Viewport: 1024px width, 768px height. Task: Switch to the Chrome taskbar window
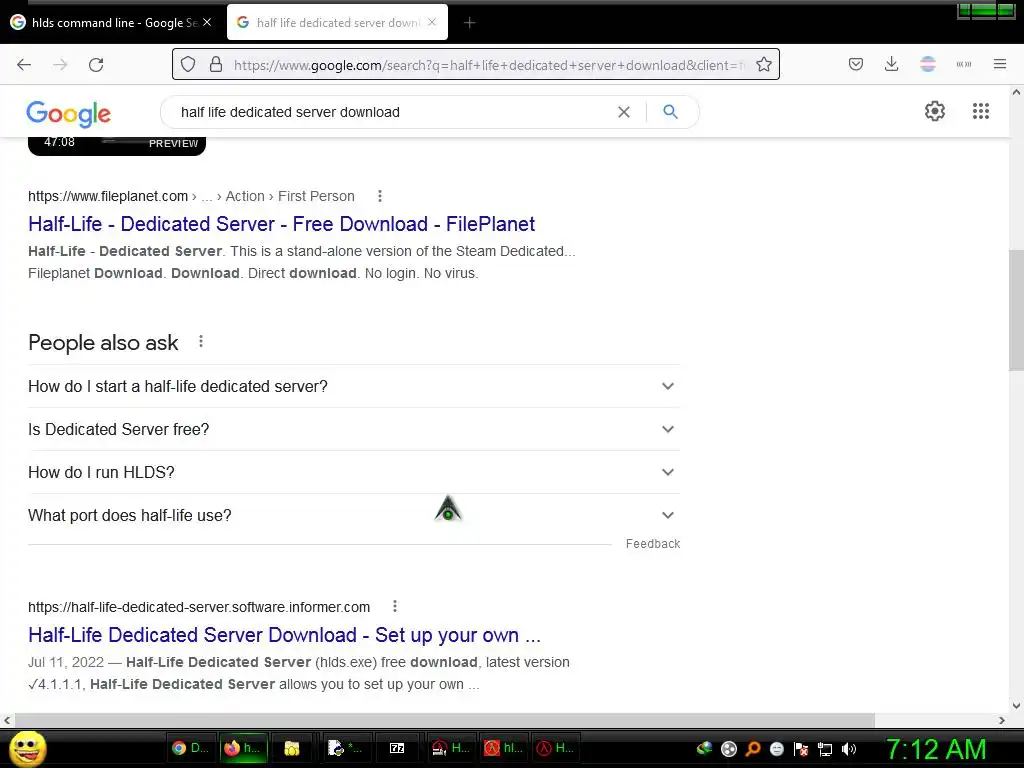(x=190, y=748)
